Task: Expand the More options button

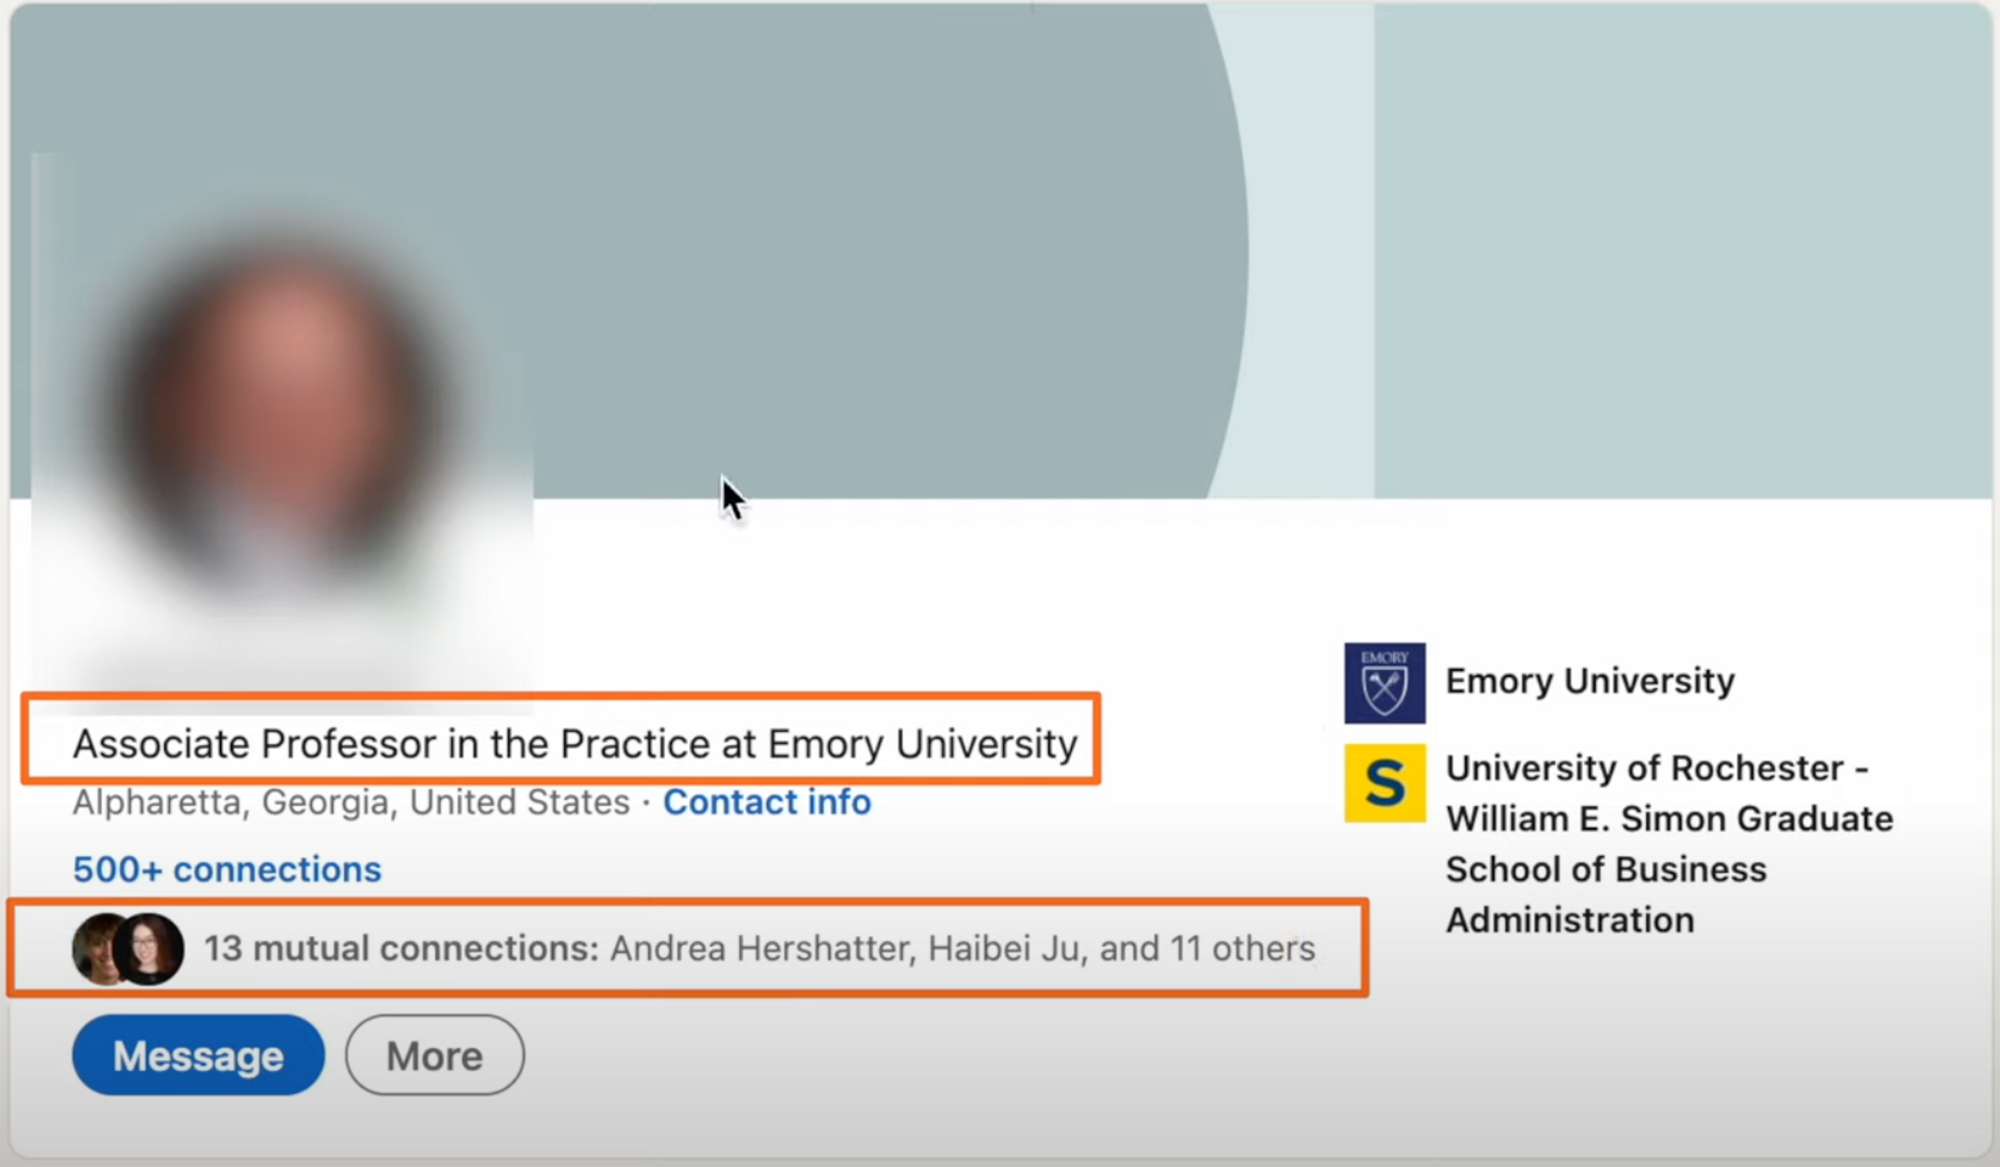Action: [x=434, y=1055]
